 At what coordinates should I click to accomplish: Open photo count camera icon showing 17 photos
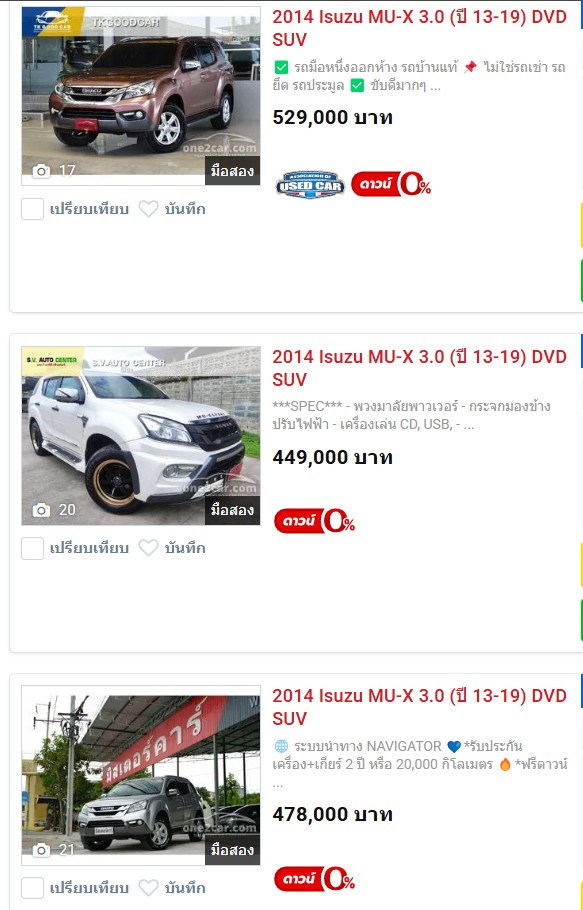click(x=41, y=171)
